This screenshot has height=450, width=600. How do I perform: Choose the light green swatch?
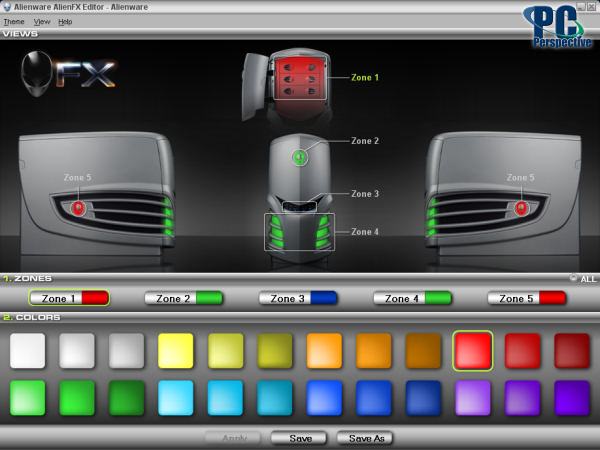[x=28, y=398]
